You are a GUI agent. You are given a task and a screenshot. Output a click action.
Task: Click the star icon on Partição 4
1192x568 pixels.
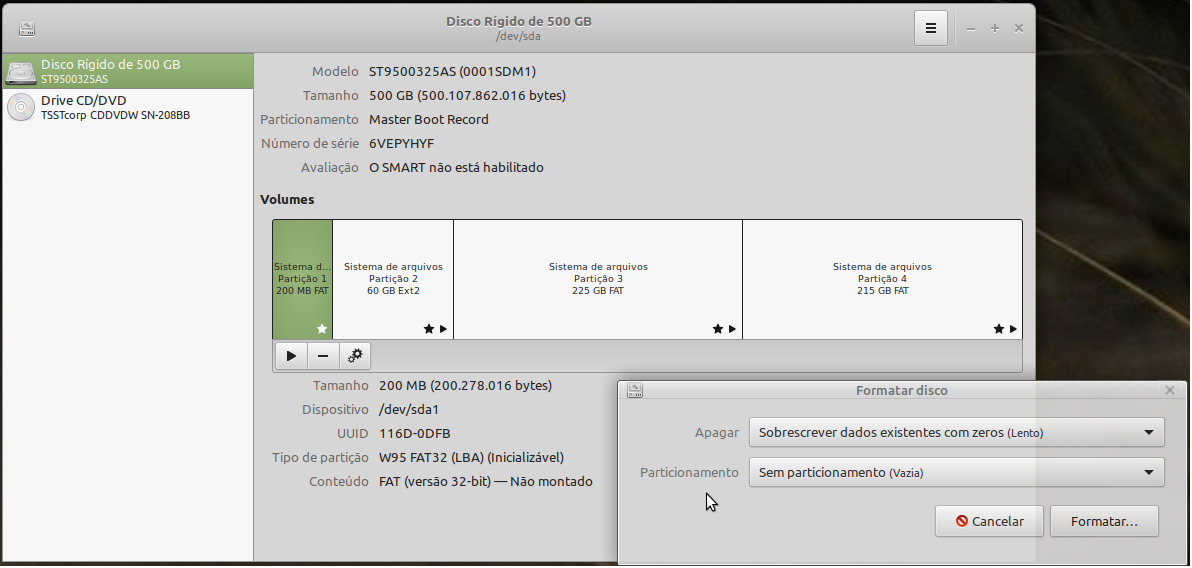(999, 329)
